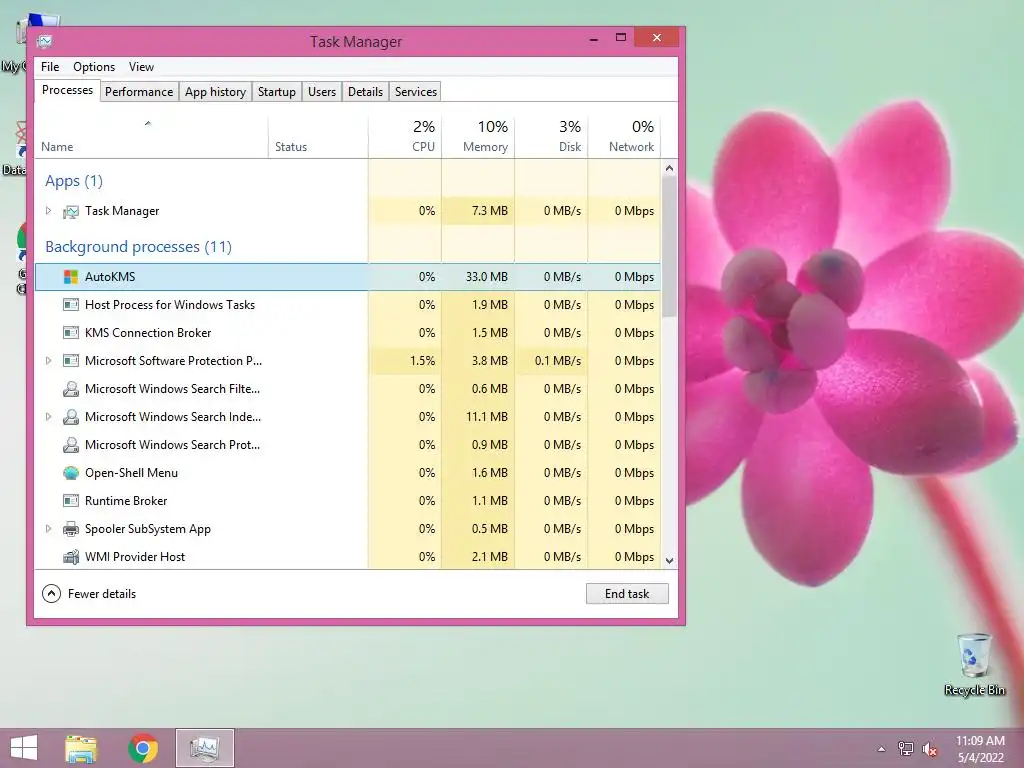This screenshot has width=1024, height=768.
Task: Switch to the Services tab
Action: pyautogui.click(x=416, y=92)
